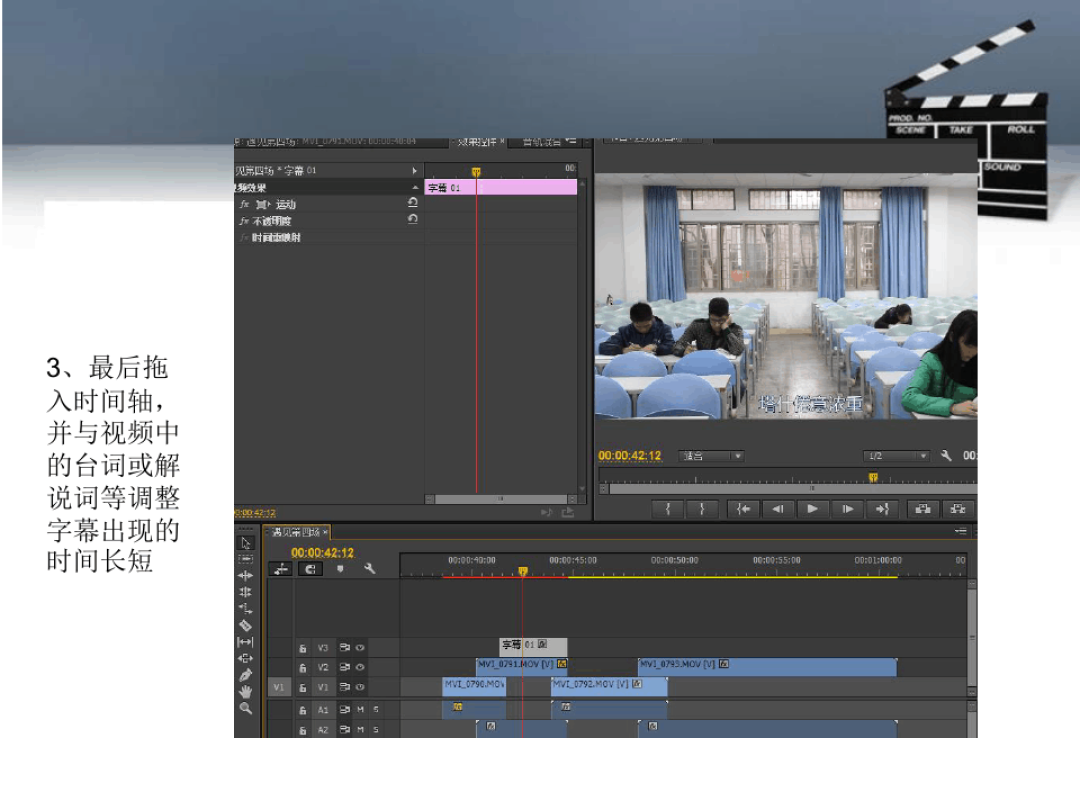This screenshot has width=1080, height=810.
Task: Open program monitor settings wrench
Action: point(946,455)
